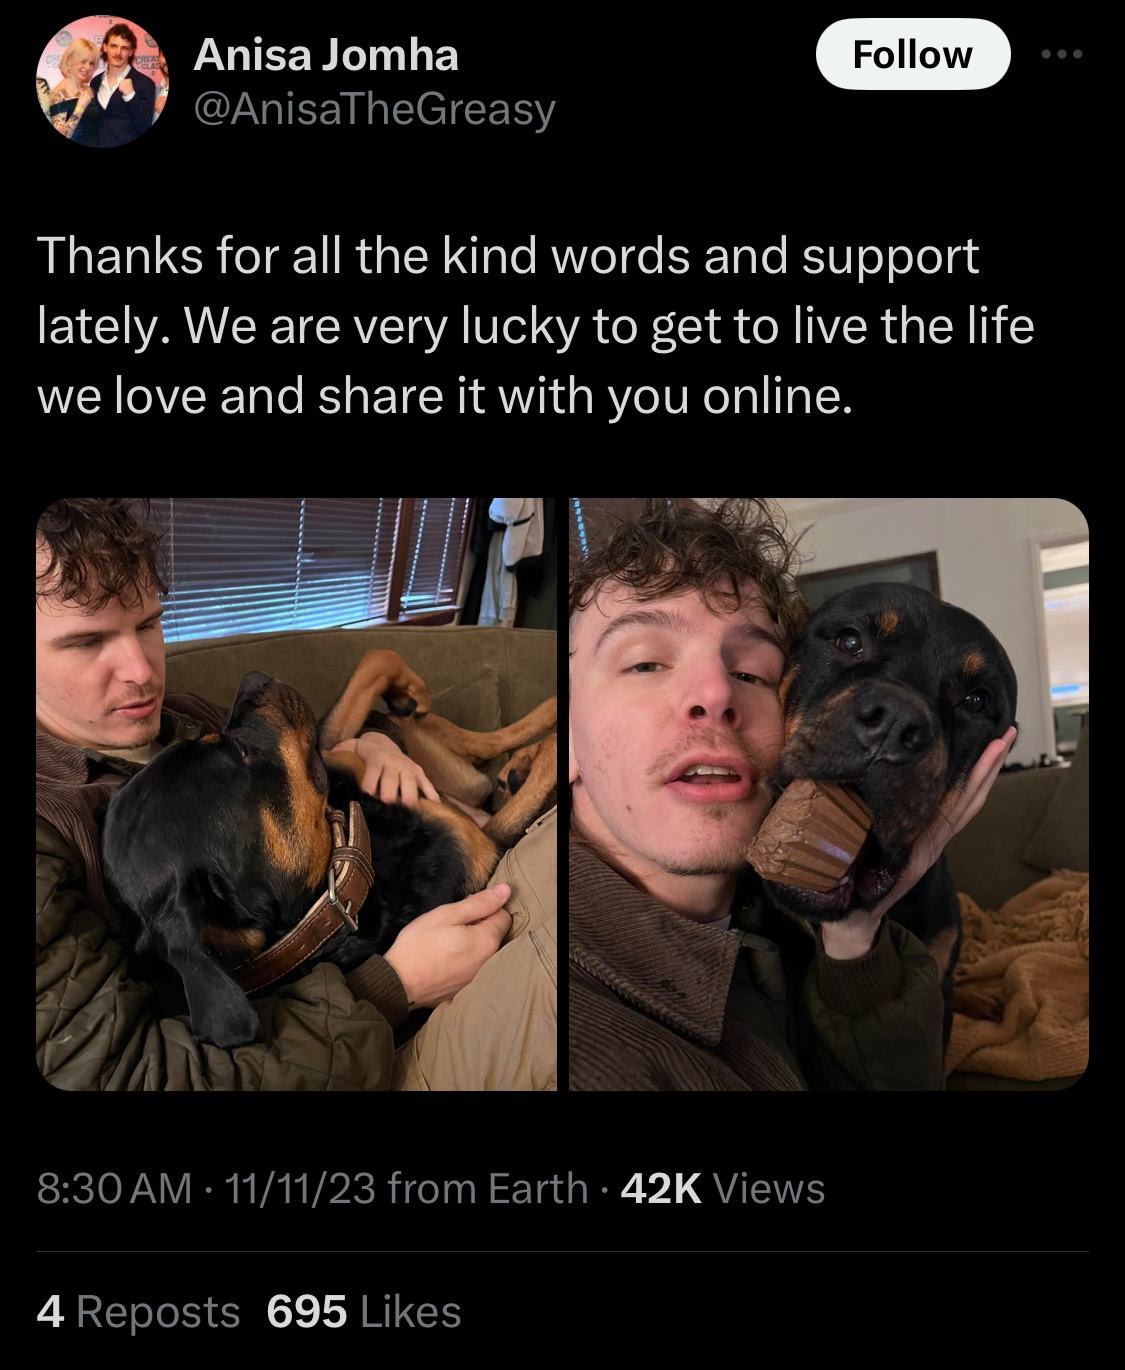Image resolution: width=1125 pixels, height=1370 pixels.
Task: Click the tweet text starting "Thanks for all"
Action: coord(536,326)
